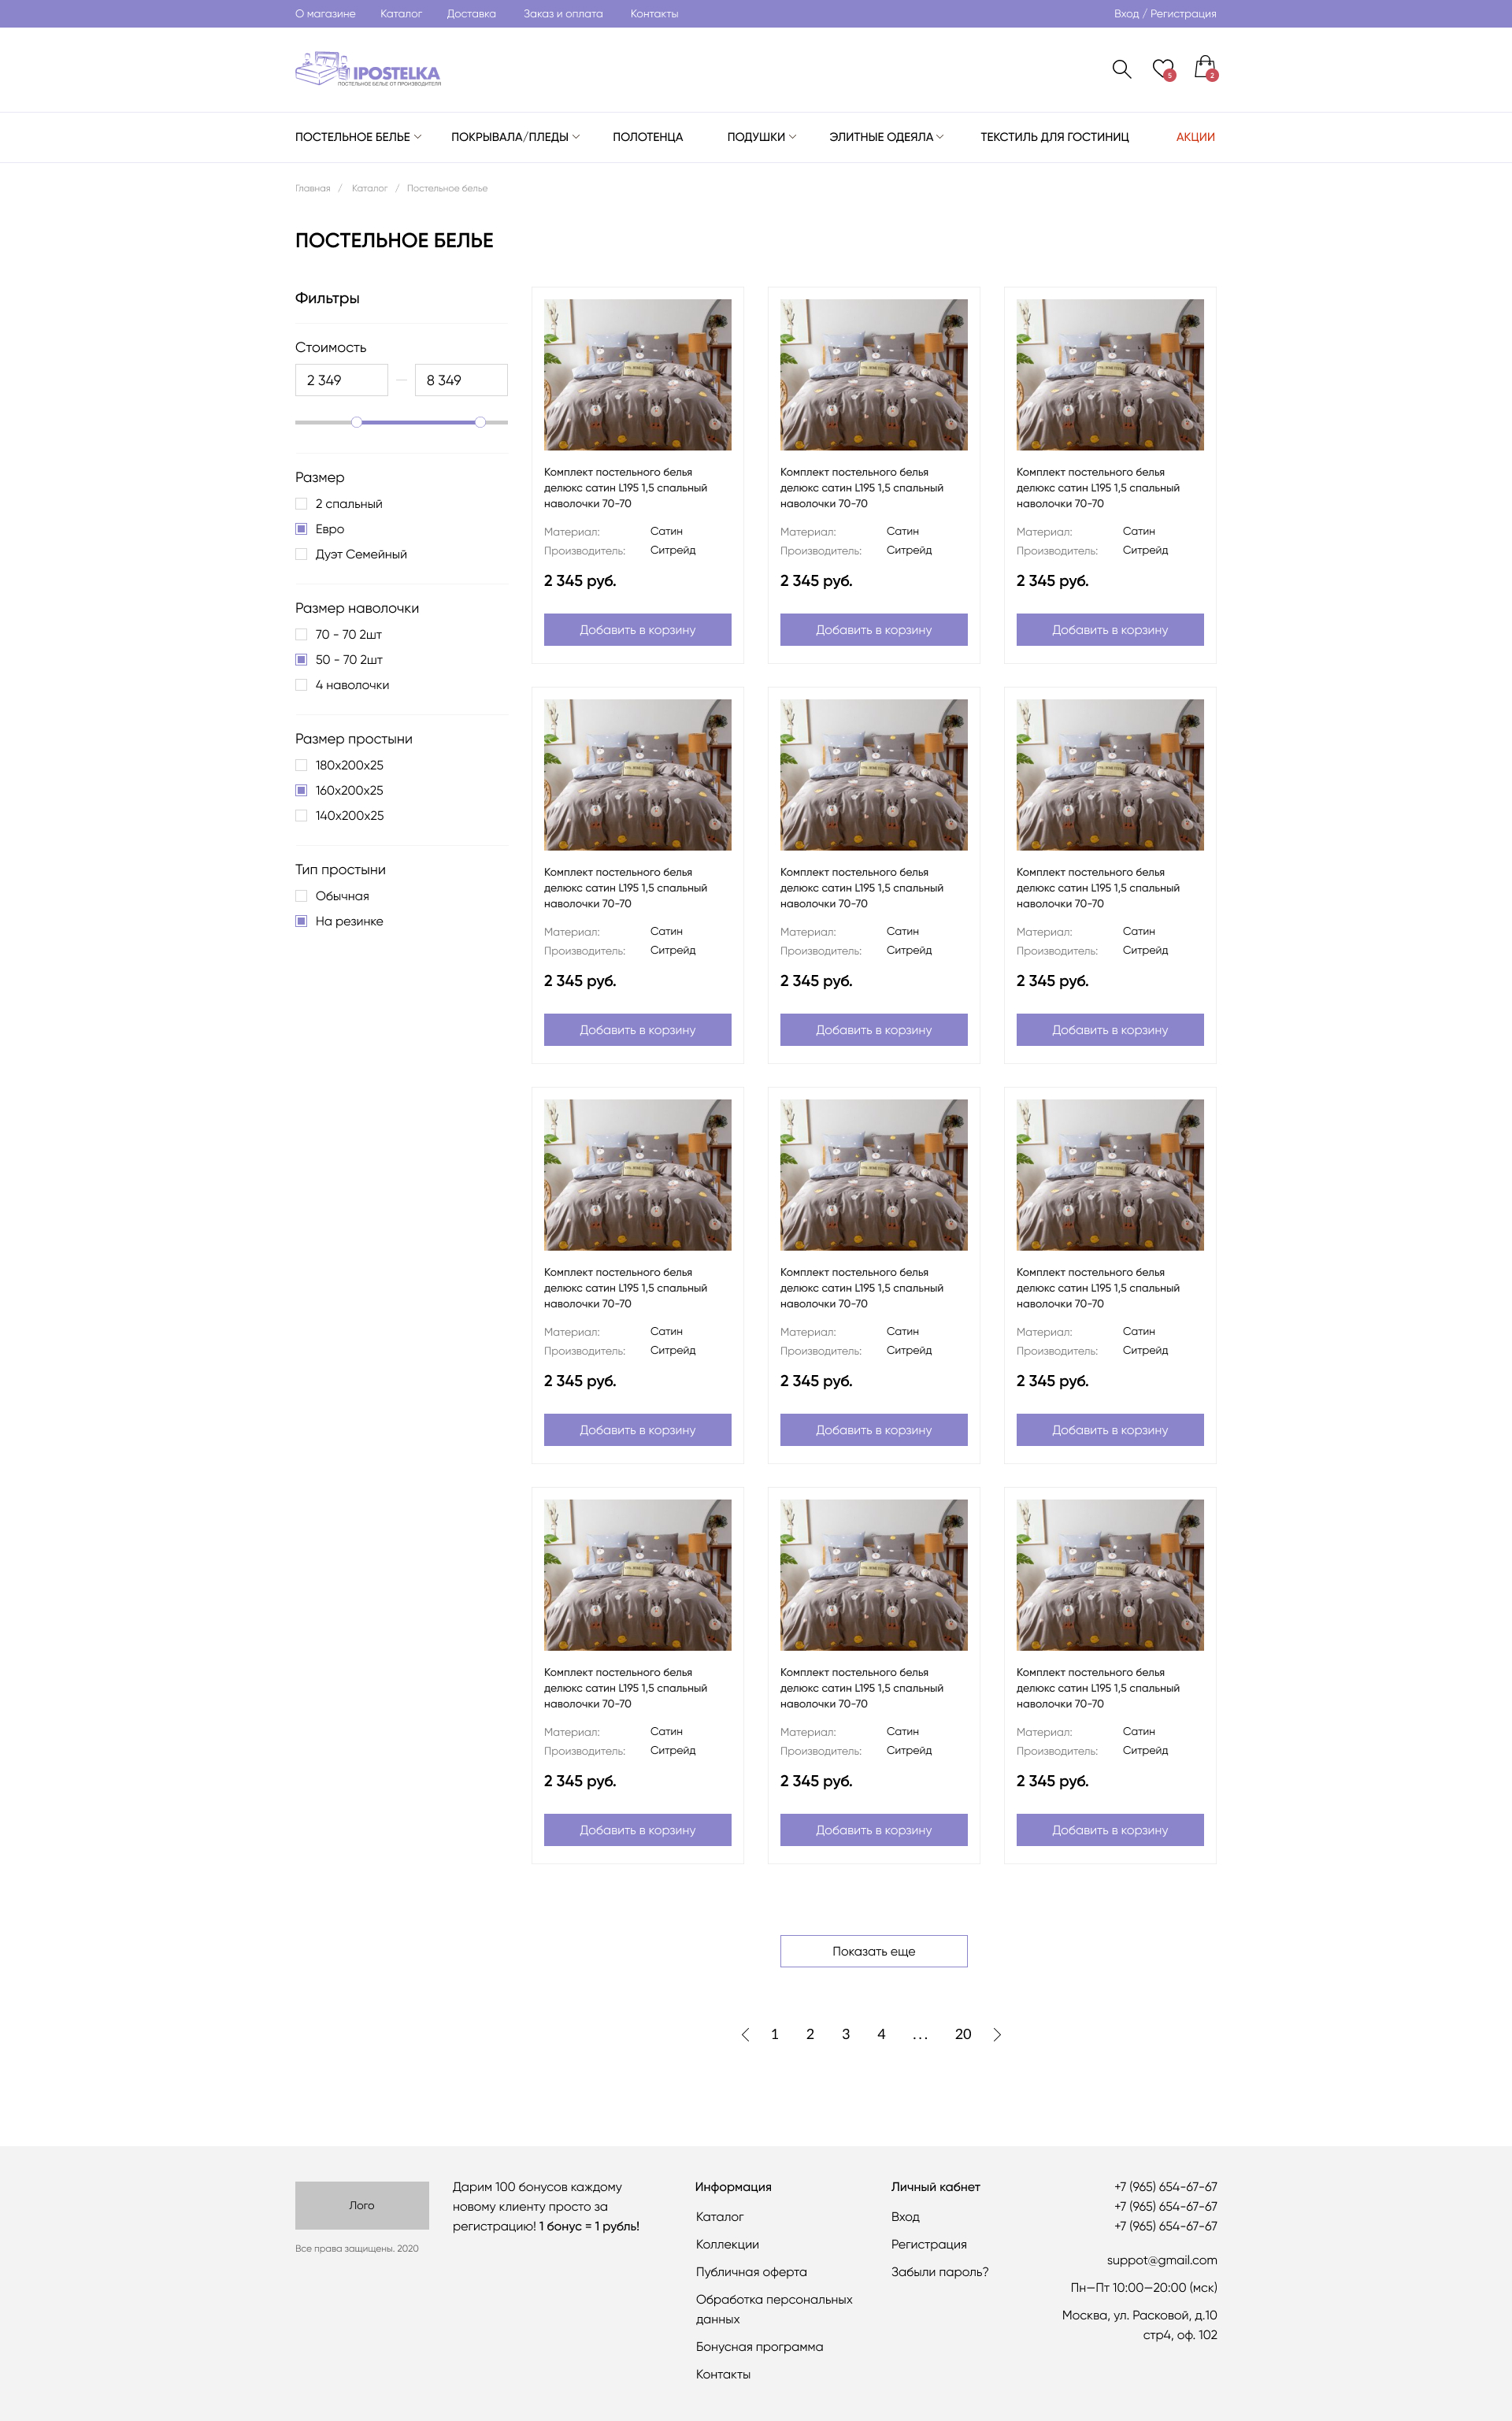Image resolution: width=1512 pixels, height=2421 pixels.
Task: Check the 'Дуэт Семейный' checkbox
Action: (301, 554)
